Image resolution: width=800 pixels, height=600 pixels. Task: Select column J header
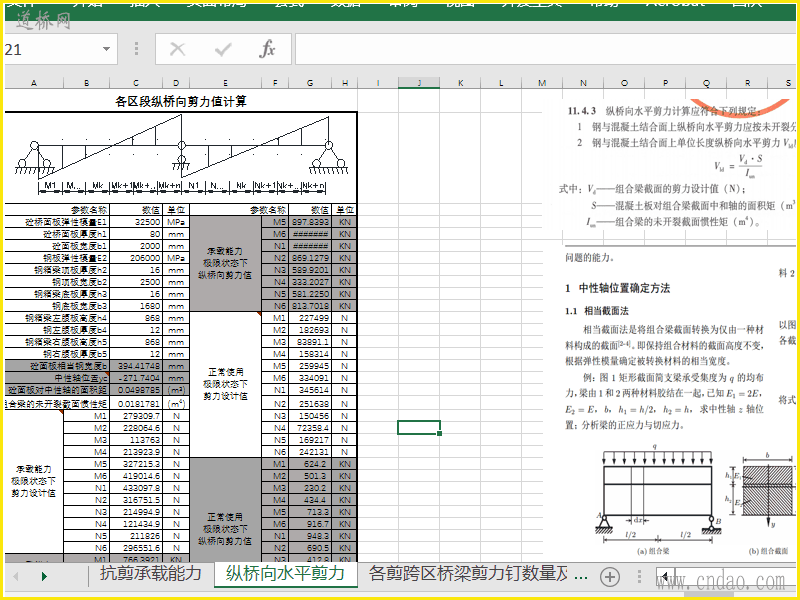(x=419, y=83)
